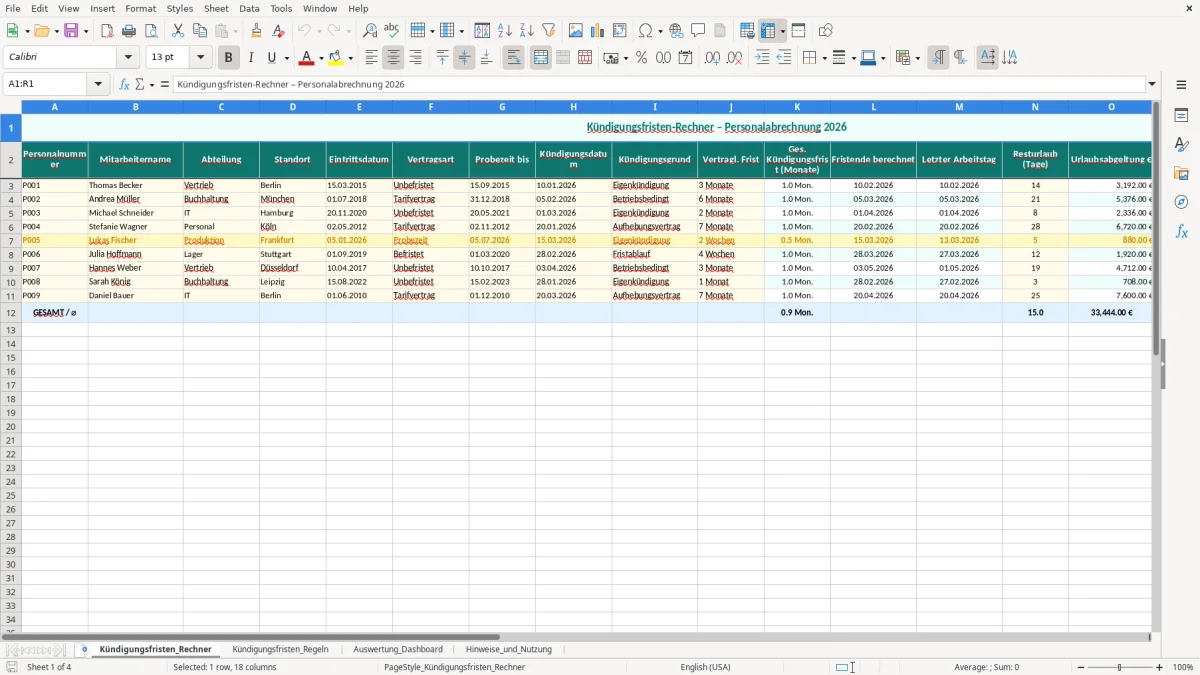Open font color dropdown arrow

[x=321, y=59]
